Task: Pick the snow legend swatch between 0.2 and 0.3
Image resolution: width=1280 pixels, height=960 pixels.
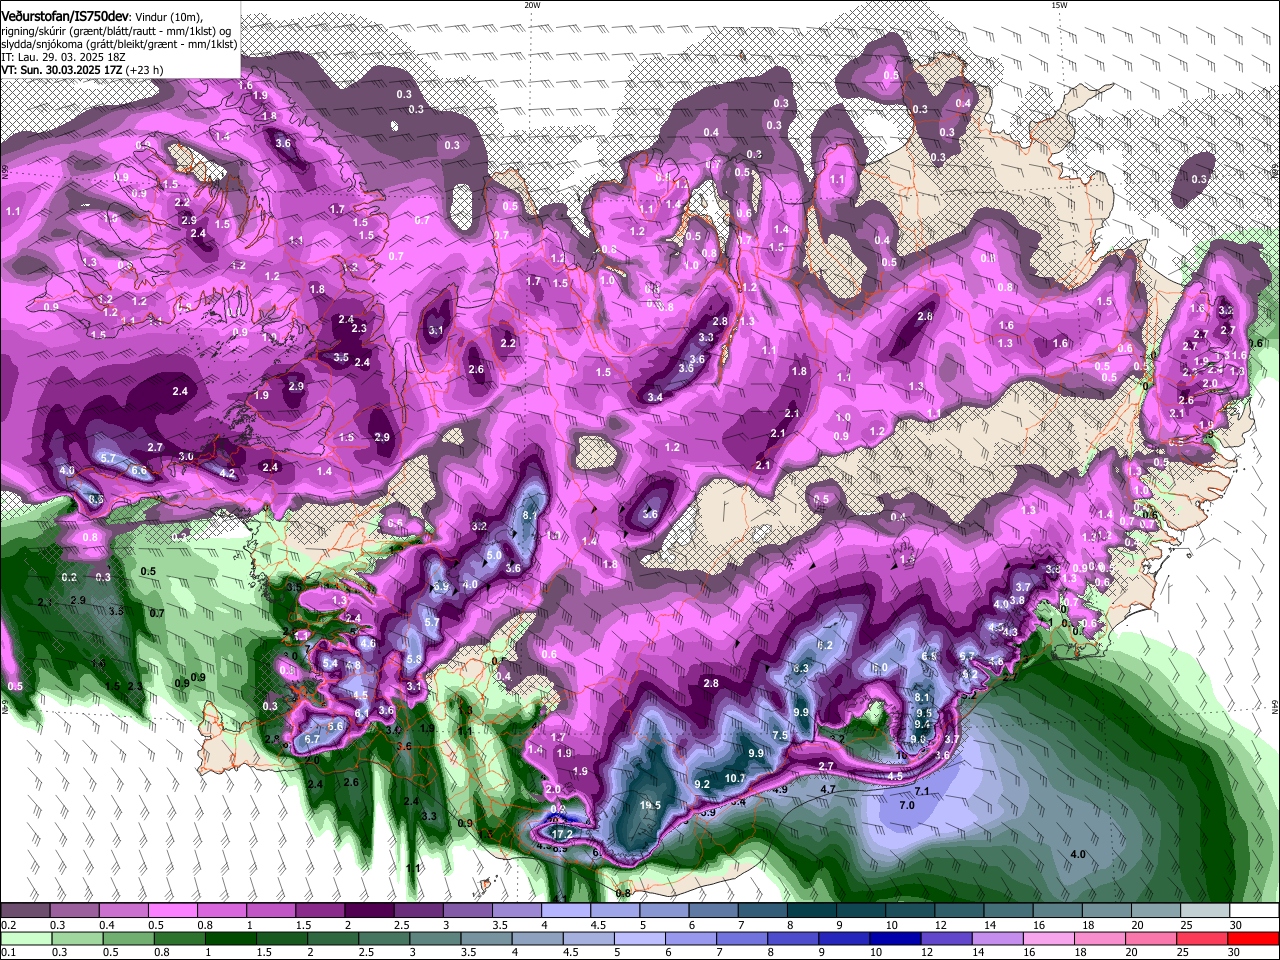Action: pos(24,911)
